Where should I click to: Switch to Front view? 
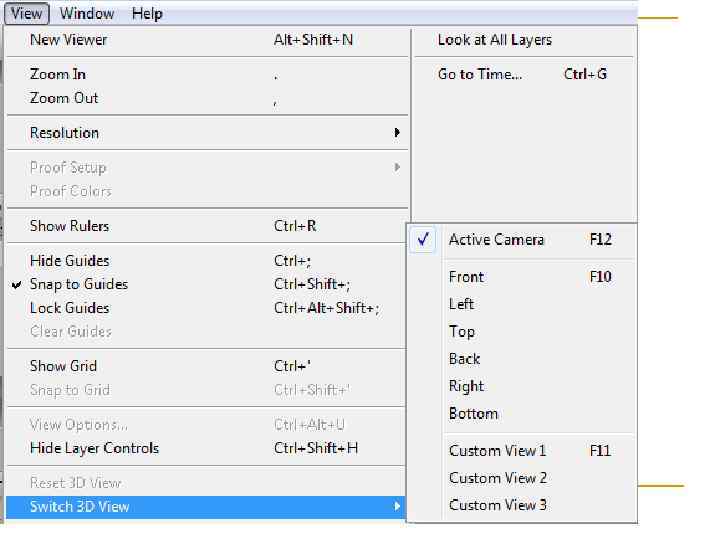pyautogui.click(x=467, y=277)
